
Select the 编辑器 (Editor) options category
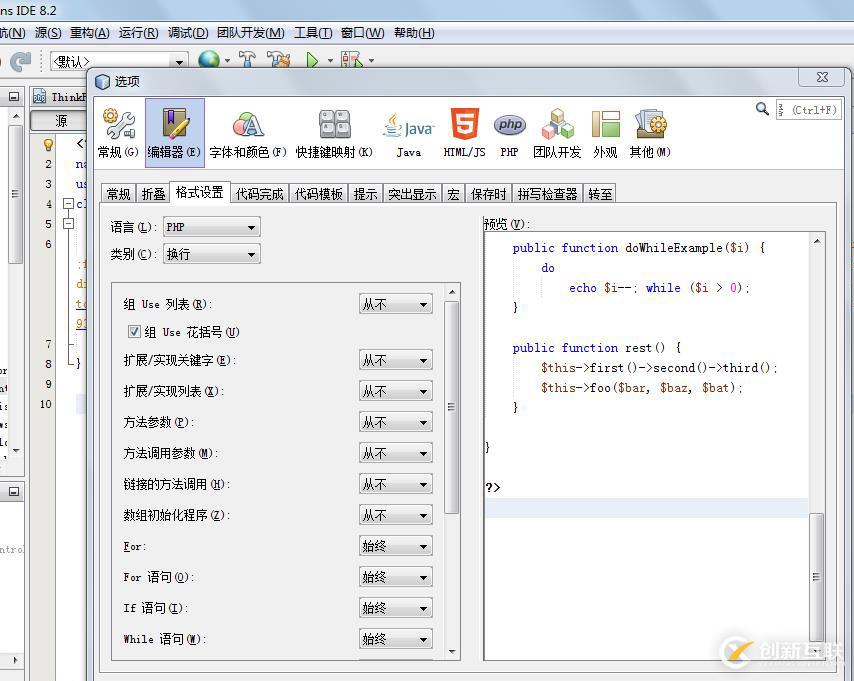click(174, 133)
